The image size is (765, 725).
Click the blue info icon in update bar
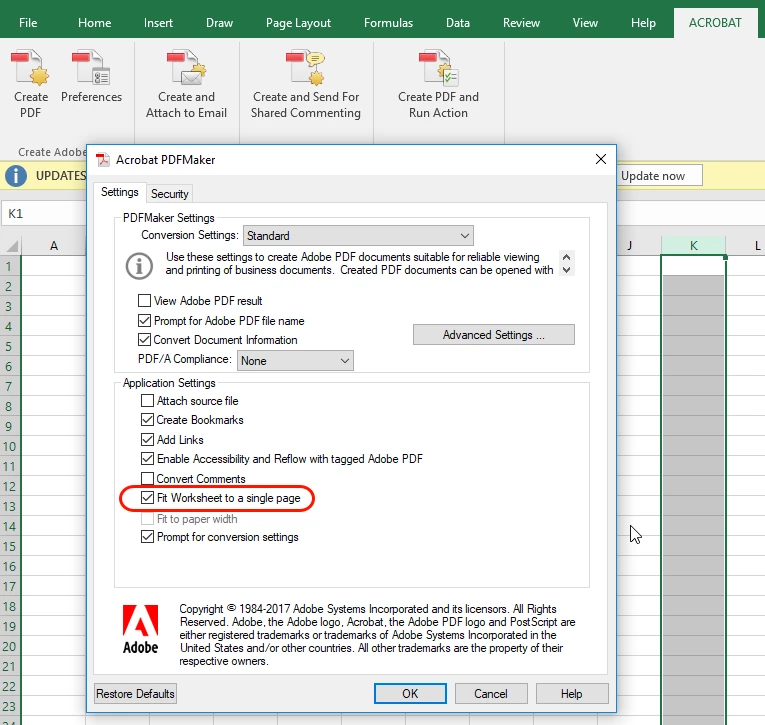tap(16, 176)
